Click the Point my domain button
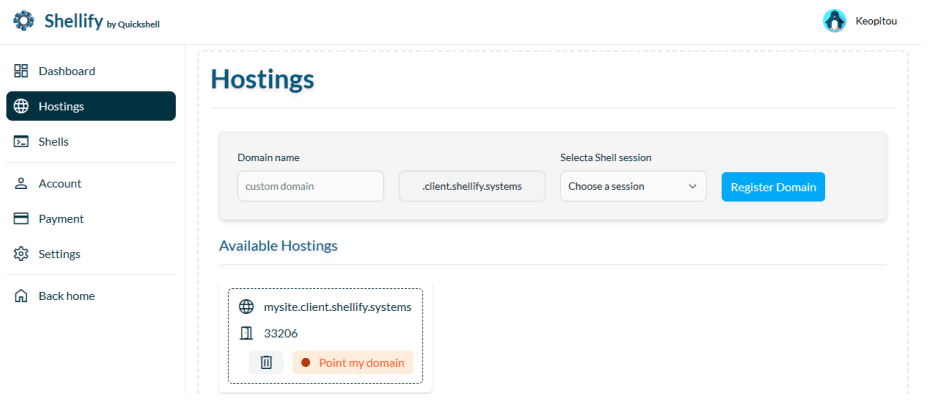This screenshot has height=403, width=931. (353, 362)
